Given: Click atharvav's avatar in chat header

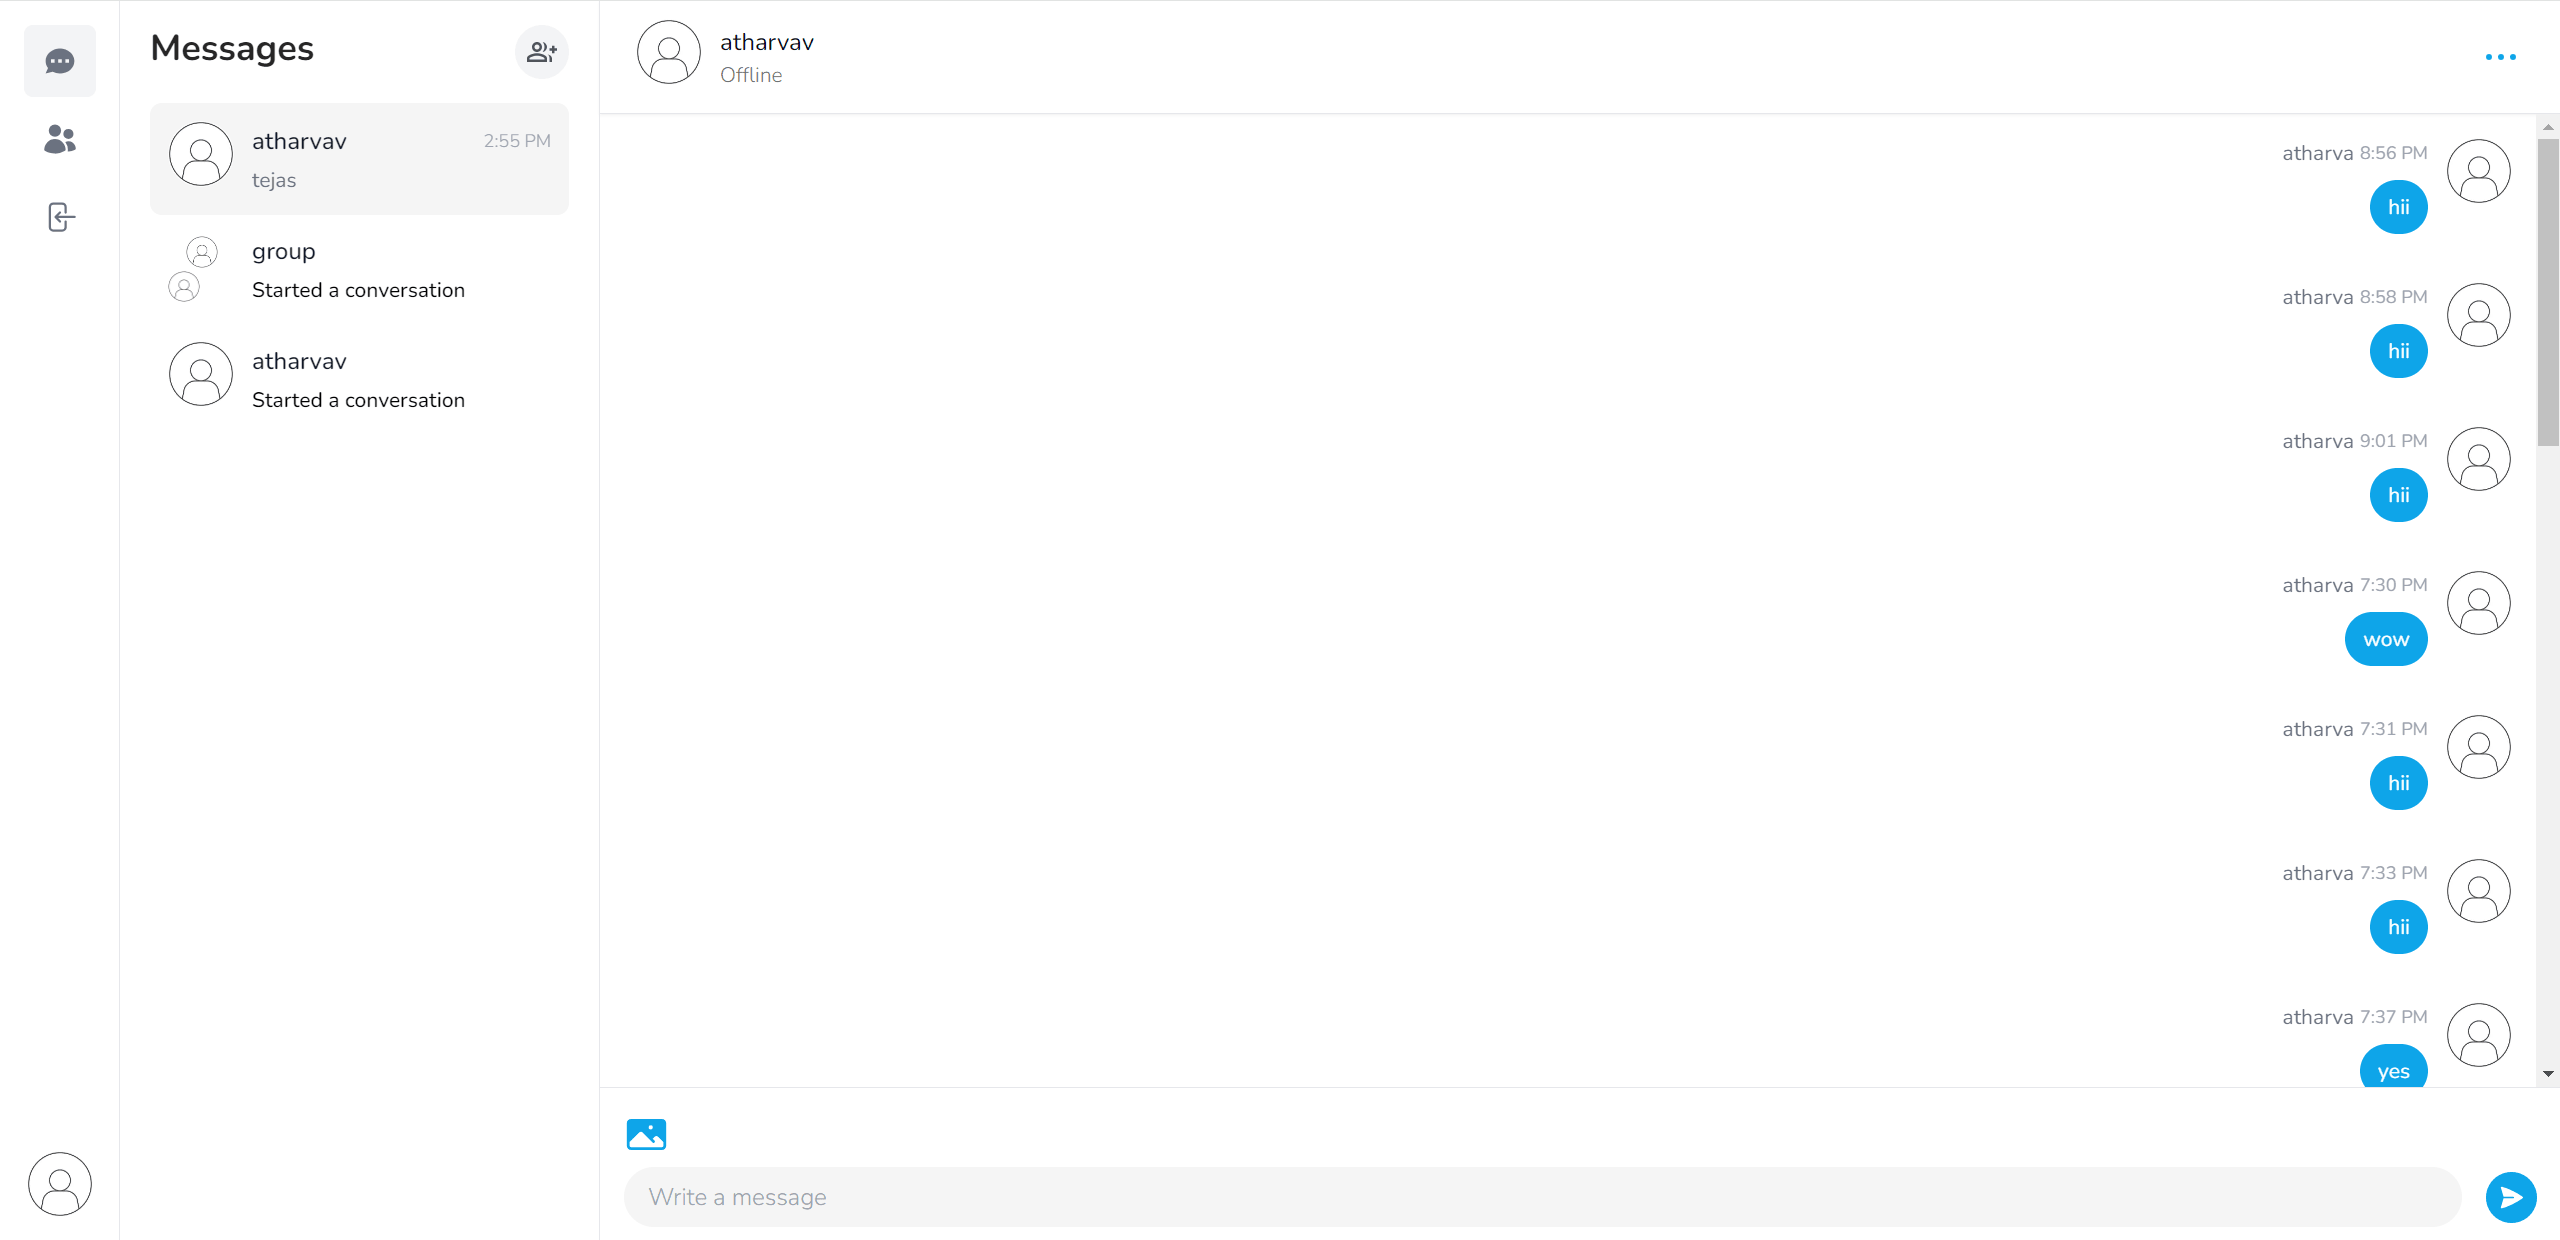Looking at the screenshot, I should (x=669, y=53).
